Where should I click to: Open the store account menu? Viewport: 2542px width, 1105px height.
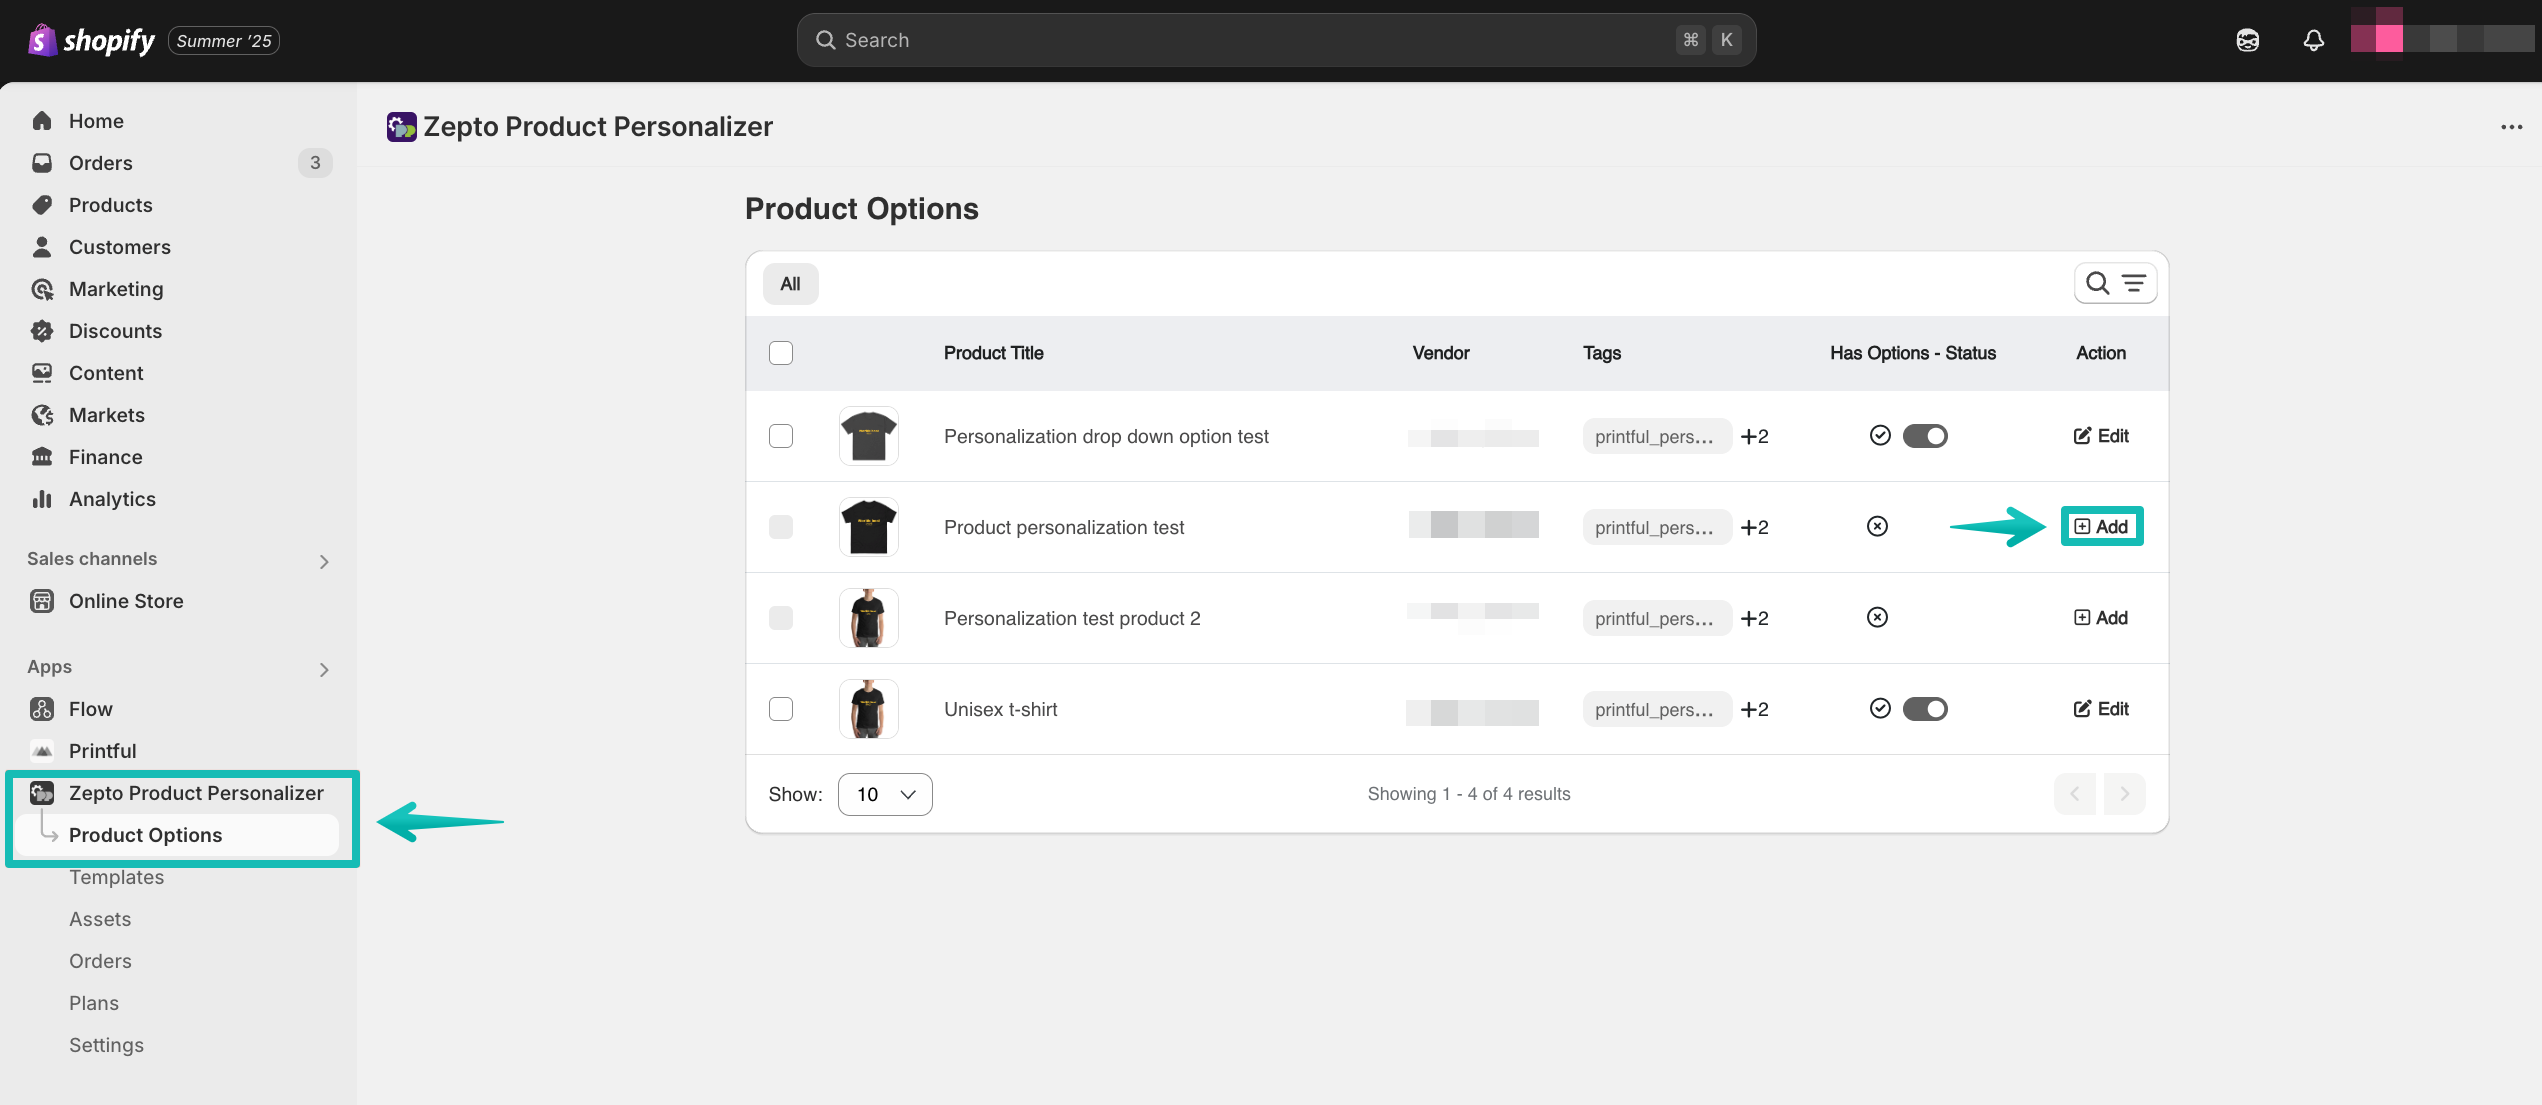click(2442, 38)
